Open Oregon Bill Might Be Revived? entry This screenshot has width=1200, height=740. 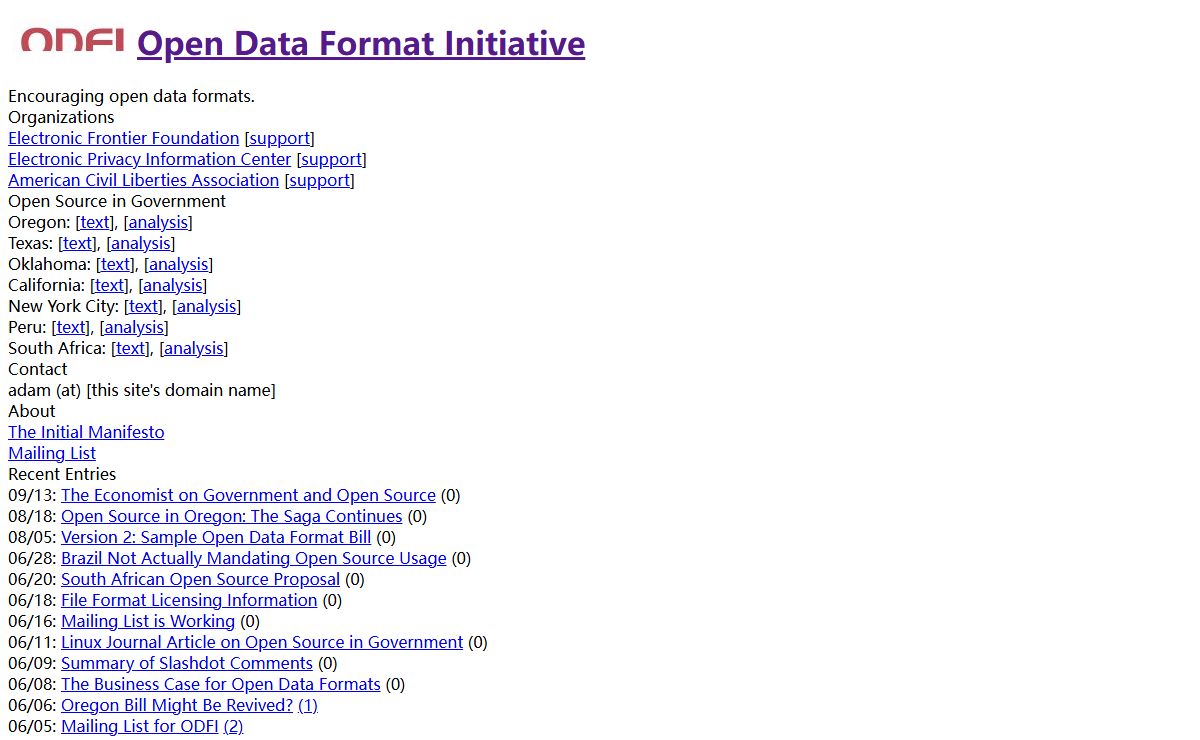[177, 705]
